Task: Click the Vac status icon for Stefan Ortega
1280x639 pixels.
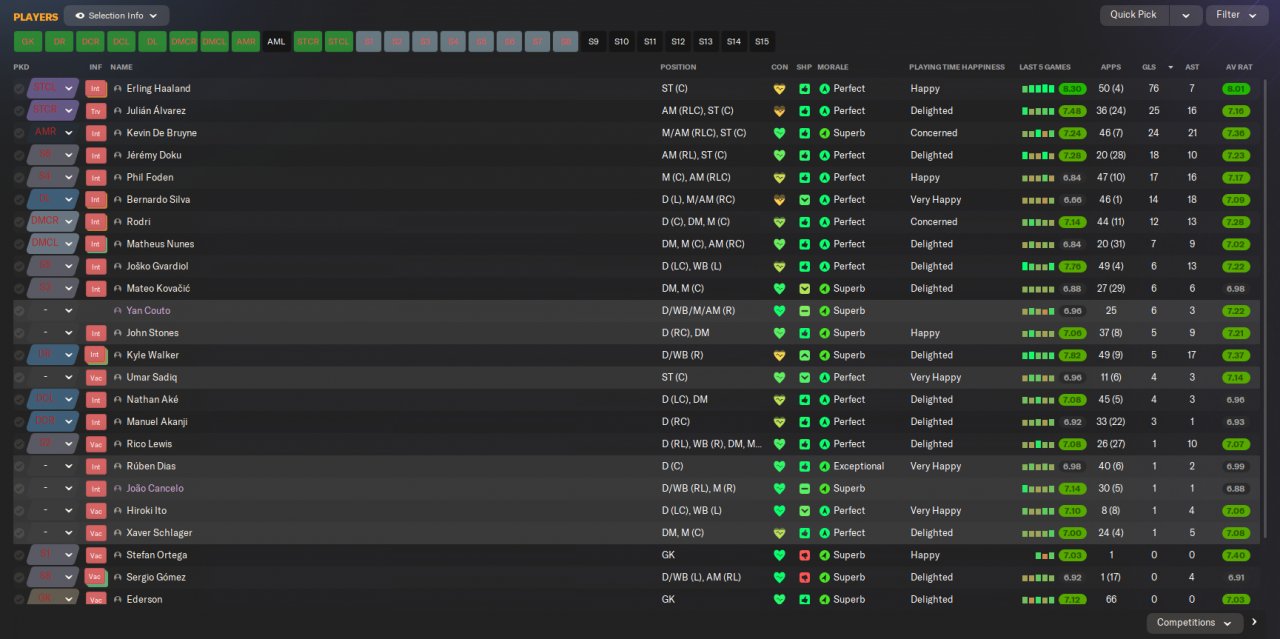Action: click(96, 555)
